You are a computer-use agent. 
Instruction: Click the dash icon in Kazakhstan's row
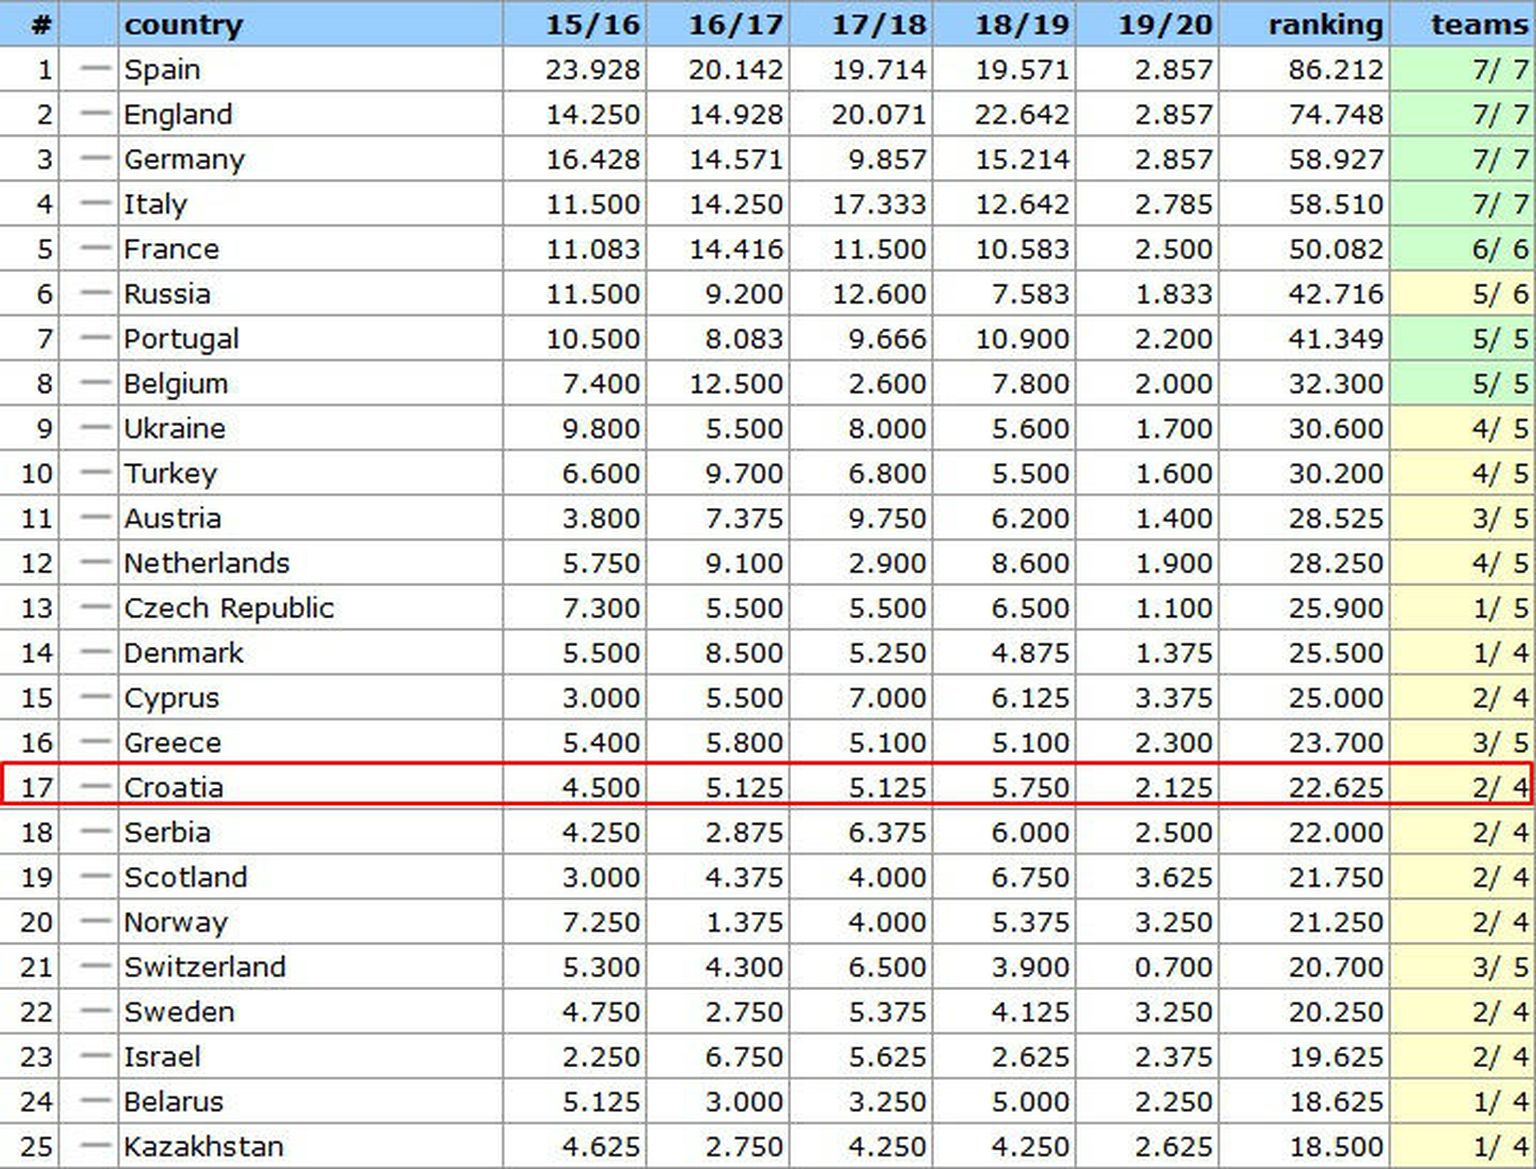[x=94, y=1146]
